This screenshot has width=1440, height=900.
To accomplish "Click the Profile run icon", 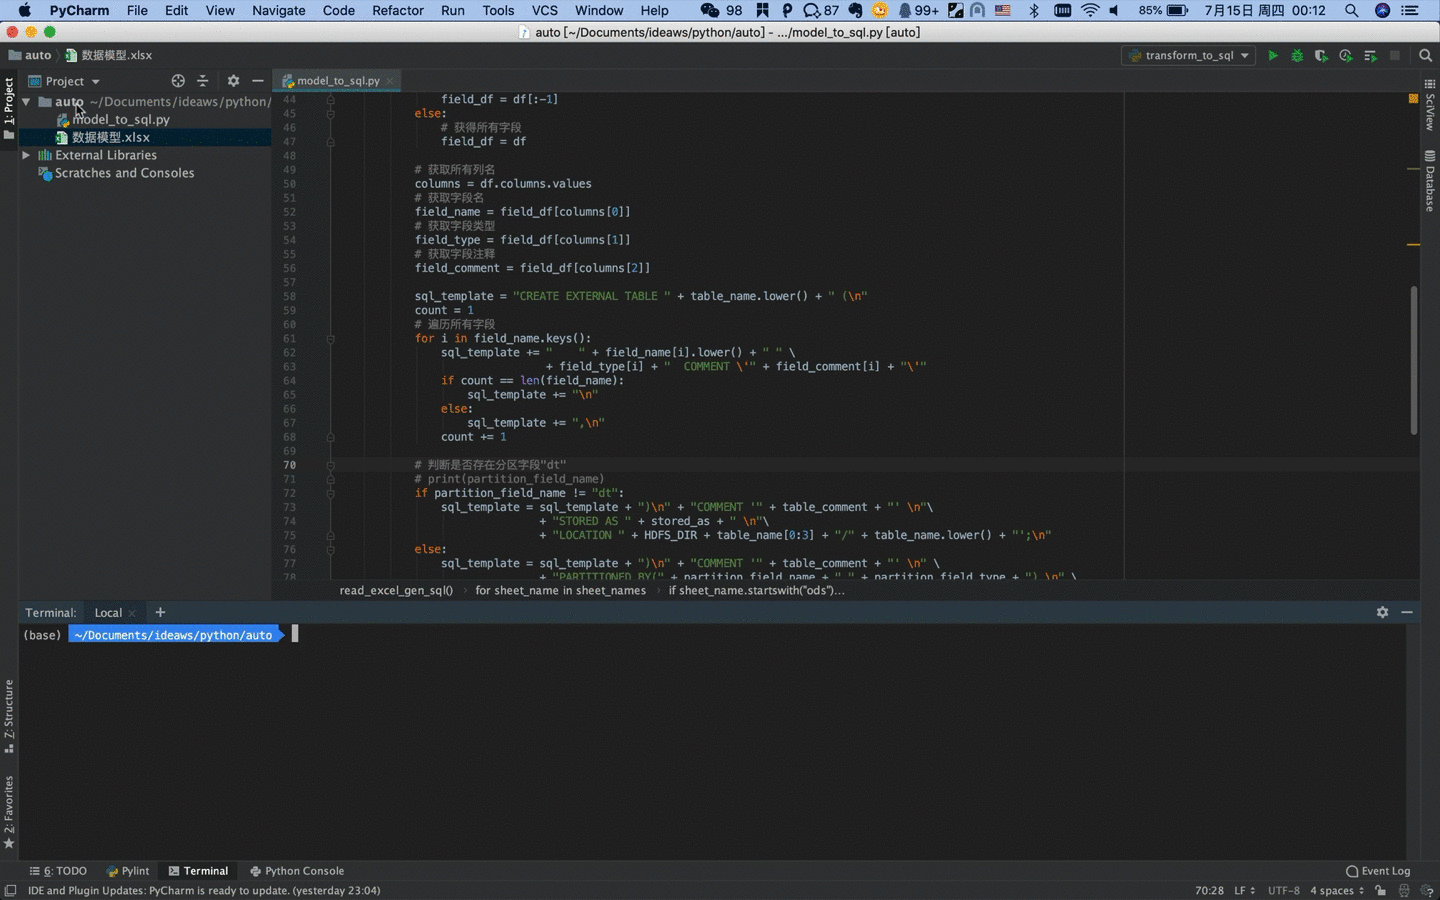I will pos(1346,56).
